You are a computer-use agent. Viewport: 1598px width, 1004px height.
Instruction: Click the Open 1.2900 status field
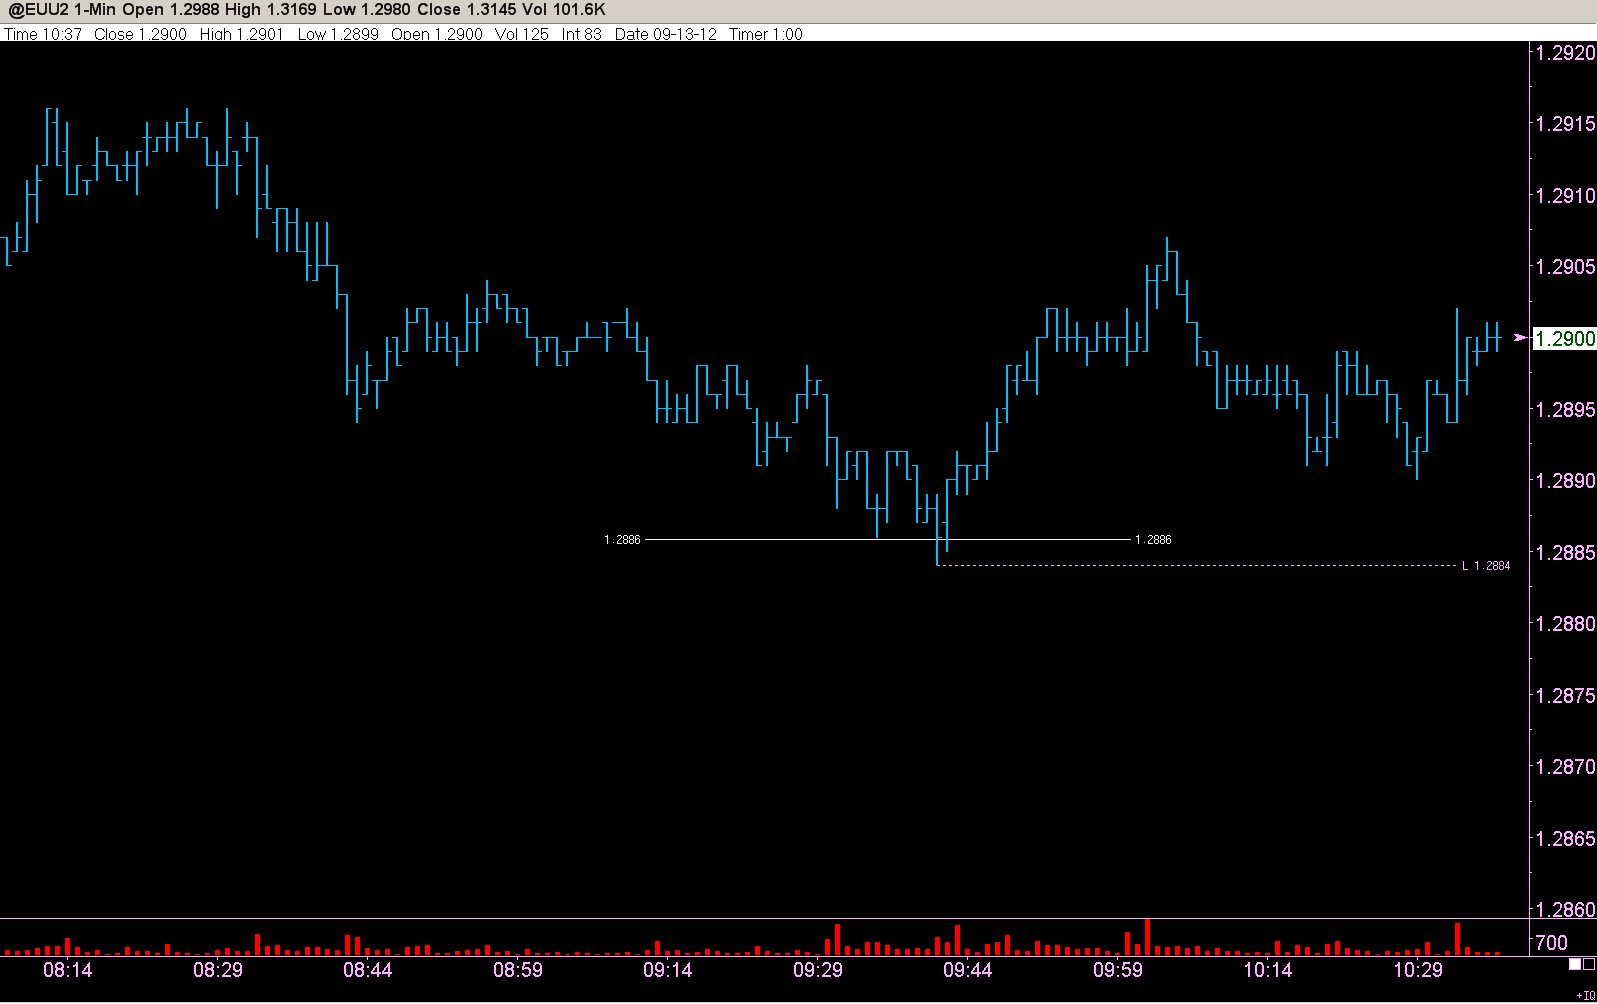(437, 34)
